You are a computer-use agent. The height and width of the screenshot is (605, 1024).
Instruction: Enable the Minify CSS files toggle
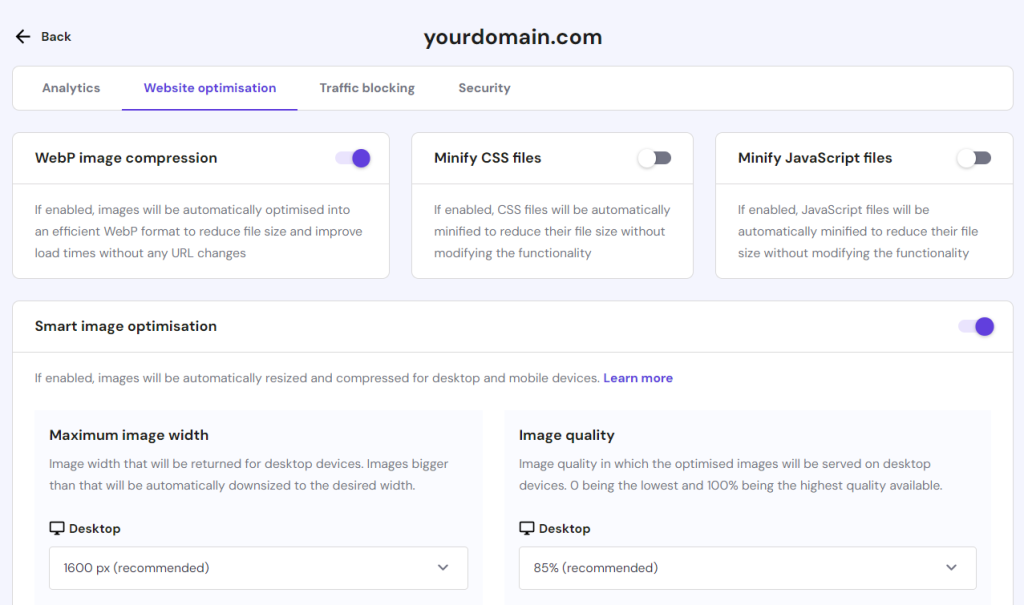coord(656,157)
